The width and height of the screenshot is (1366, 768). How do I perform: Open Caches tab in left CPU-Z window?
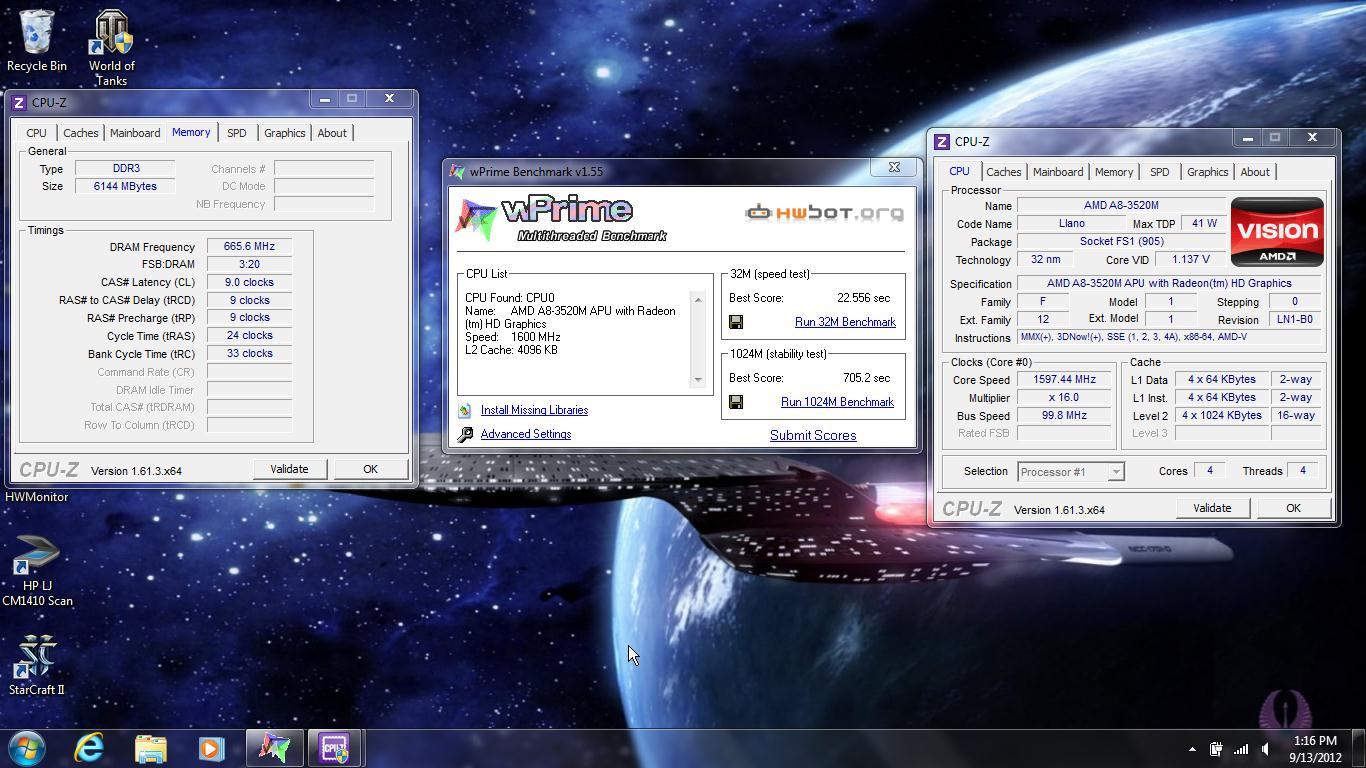click(80, 133)
